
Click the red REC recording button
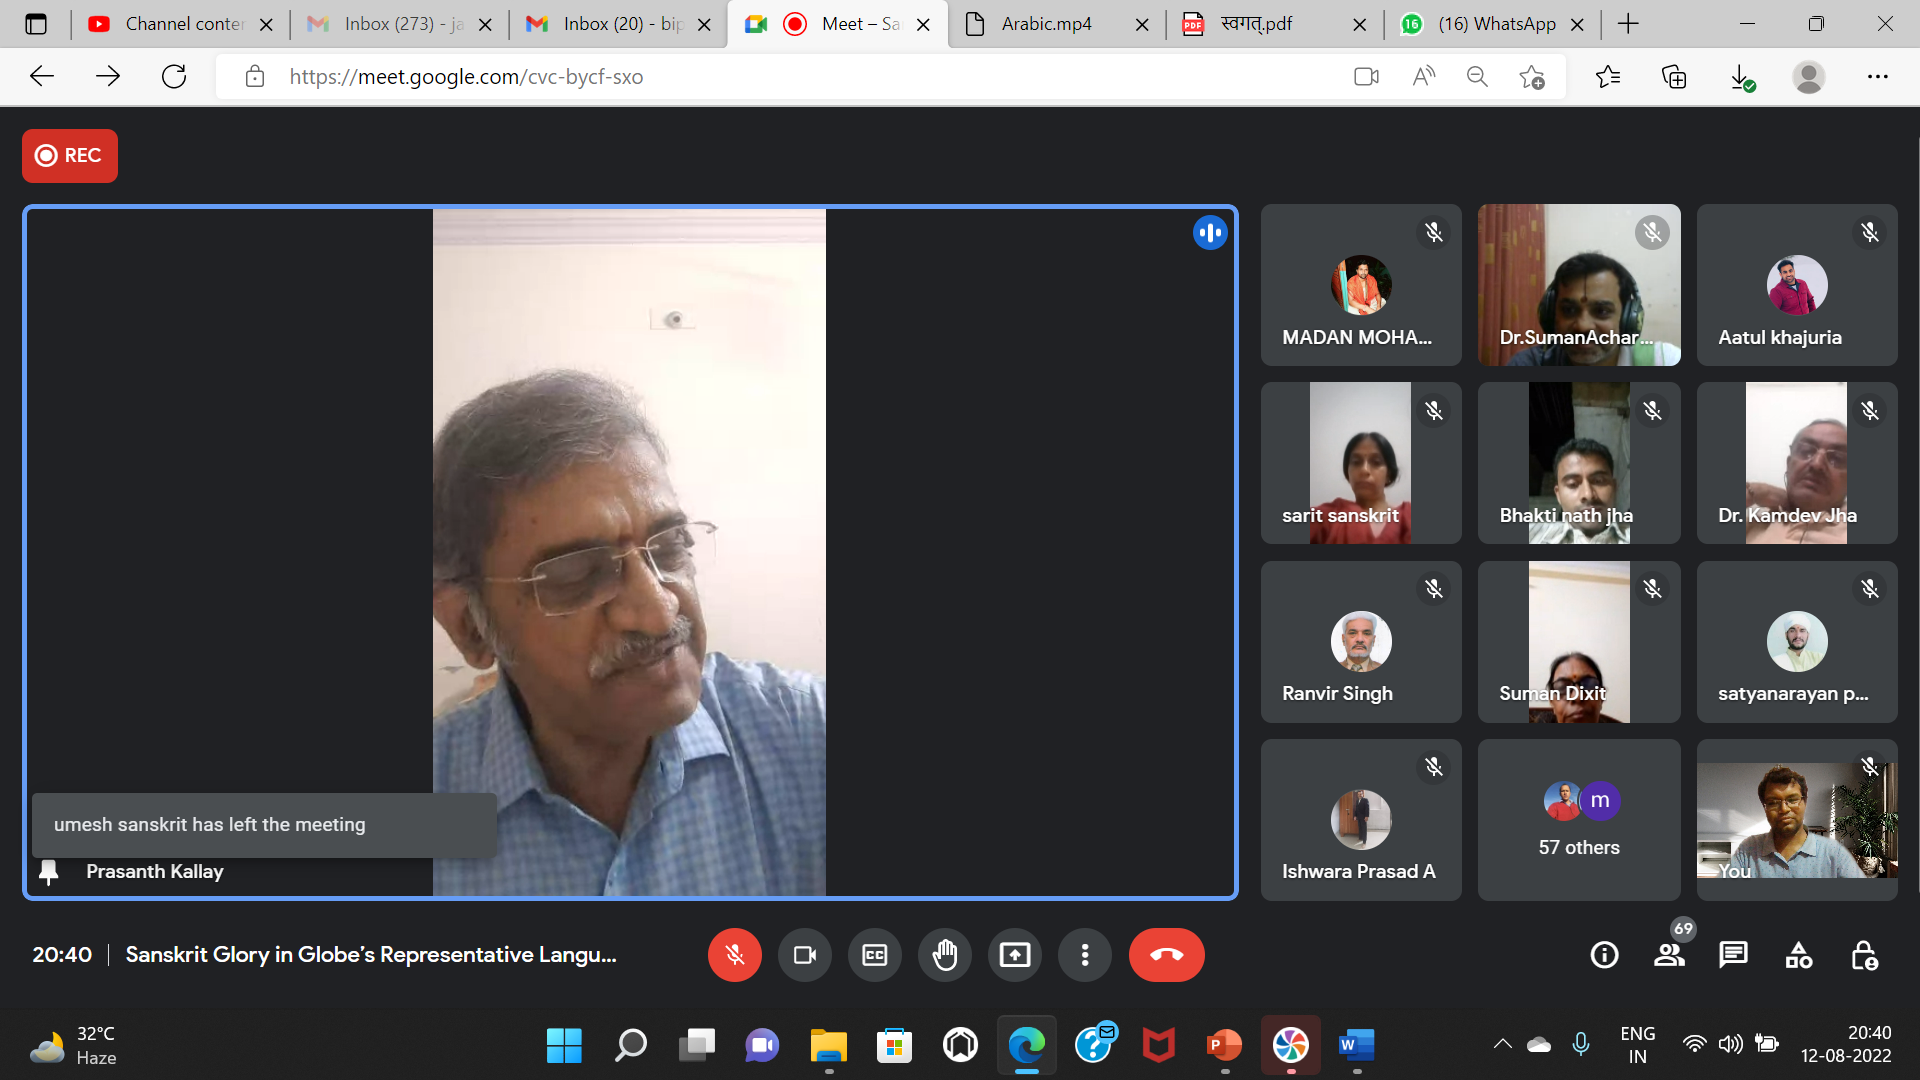point(70,156)
